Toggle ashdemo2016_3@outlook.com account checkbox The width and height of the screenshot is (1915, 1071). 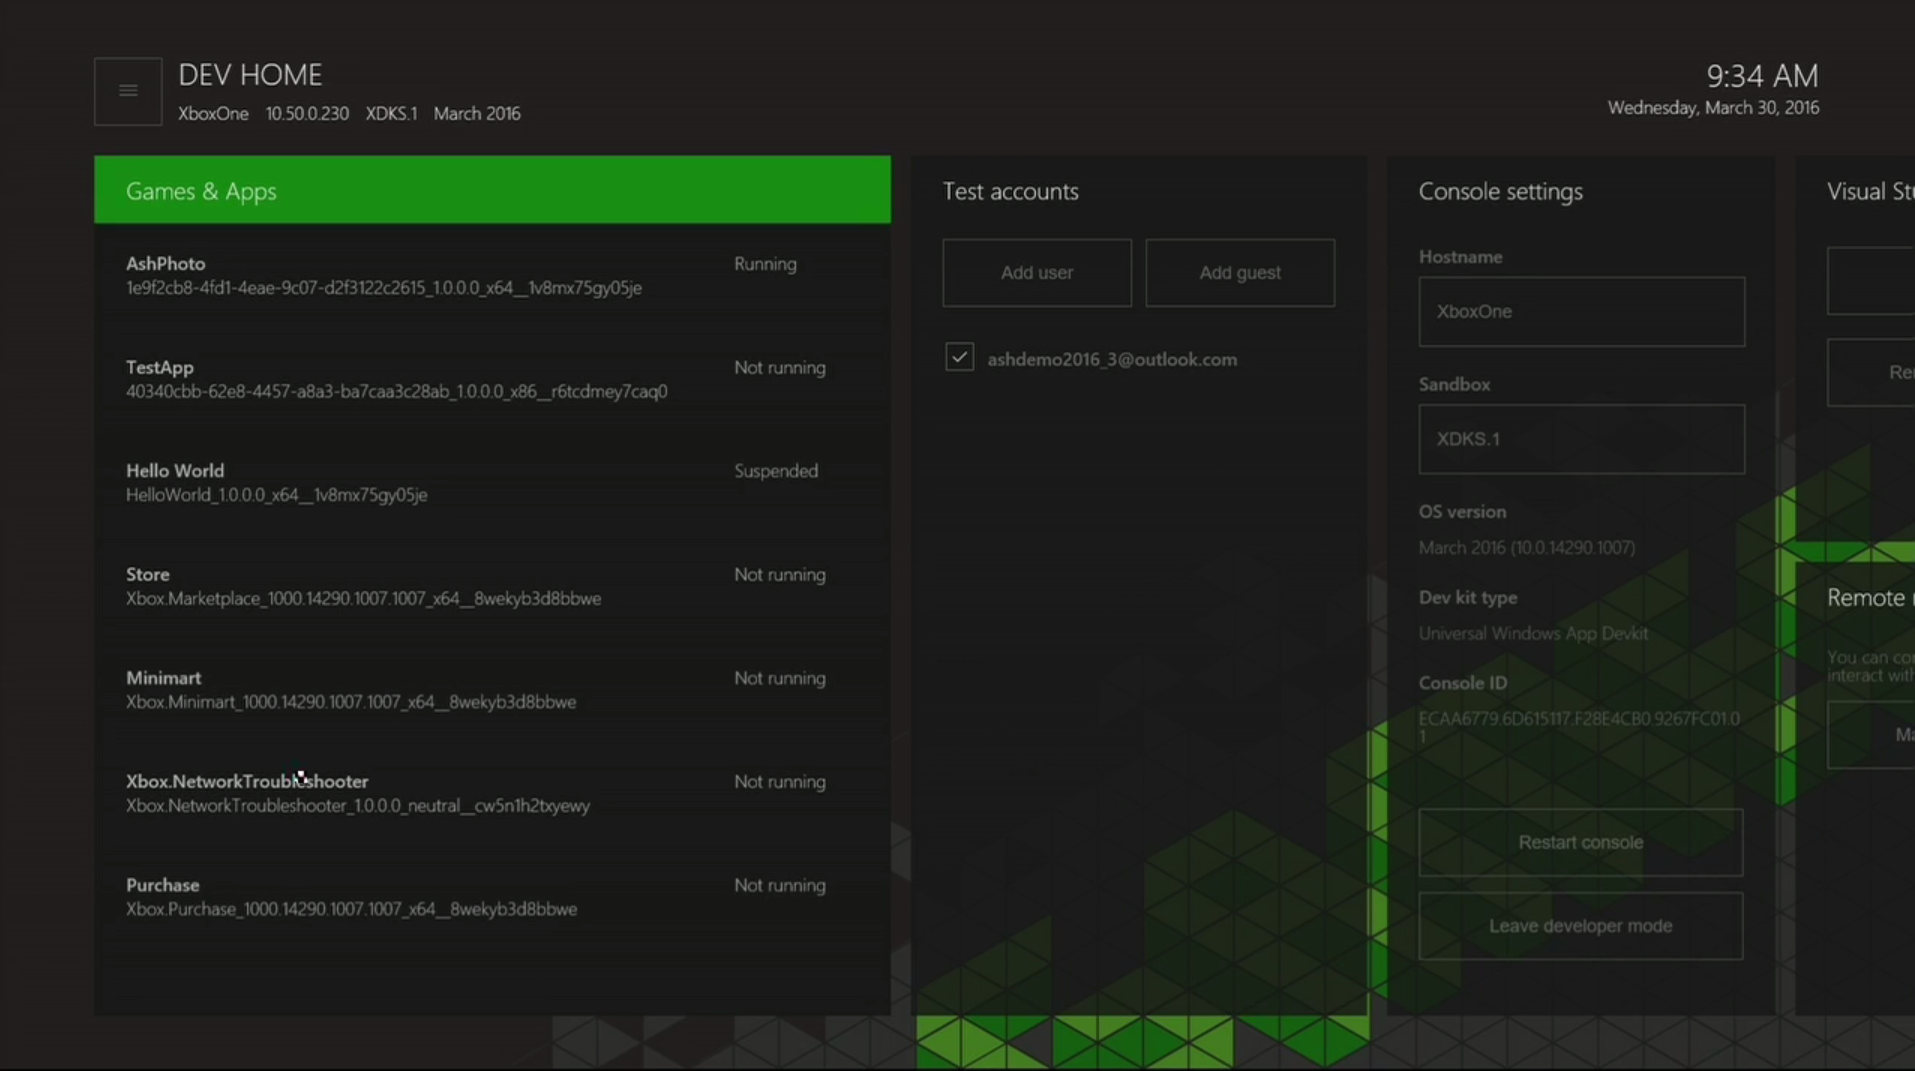pyautogui.click(x=959, y=357)
